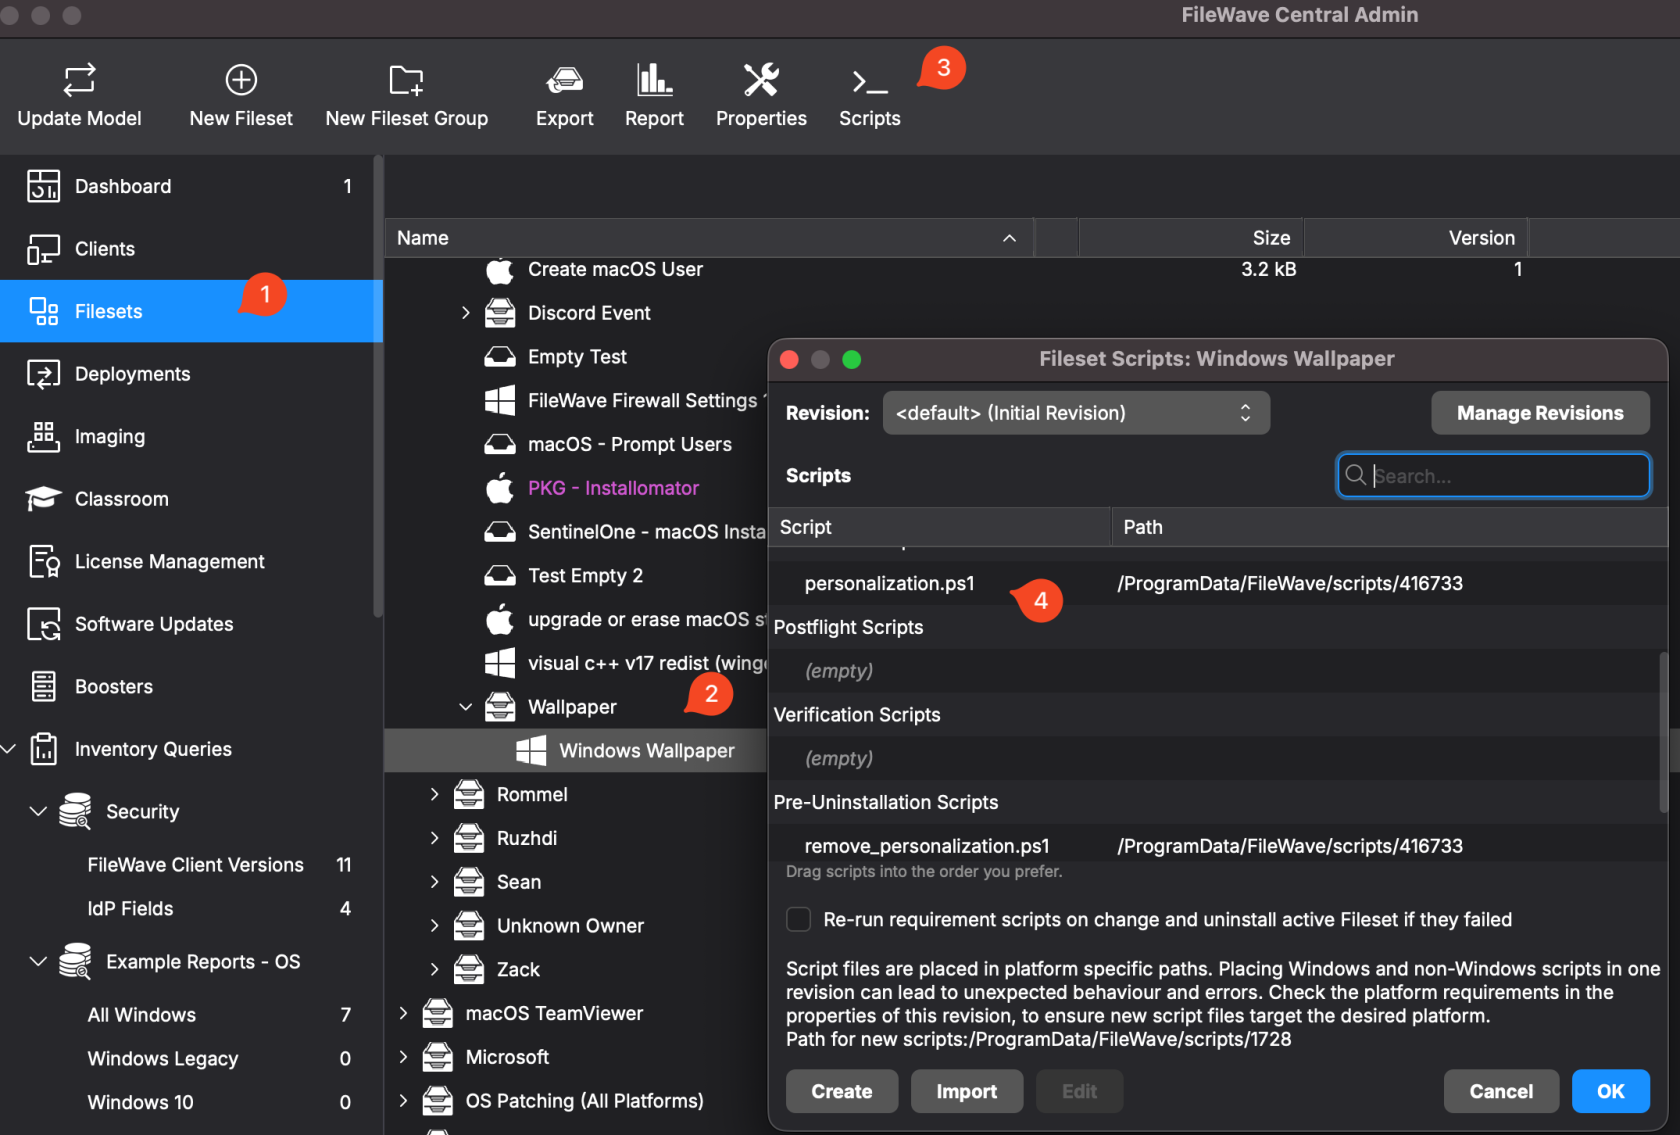Expand the Discord Event group
Image resolution: width=1680 pixels, height=1135 pixels.
click(x=465, y=313)
